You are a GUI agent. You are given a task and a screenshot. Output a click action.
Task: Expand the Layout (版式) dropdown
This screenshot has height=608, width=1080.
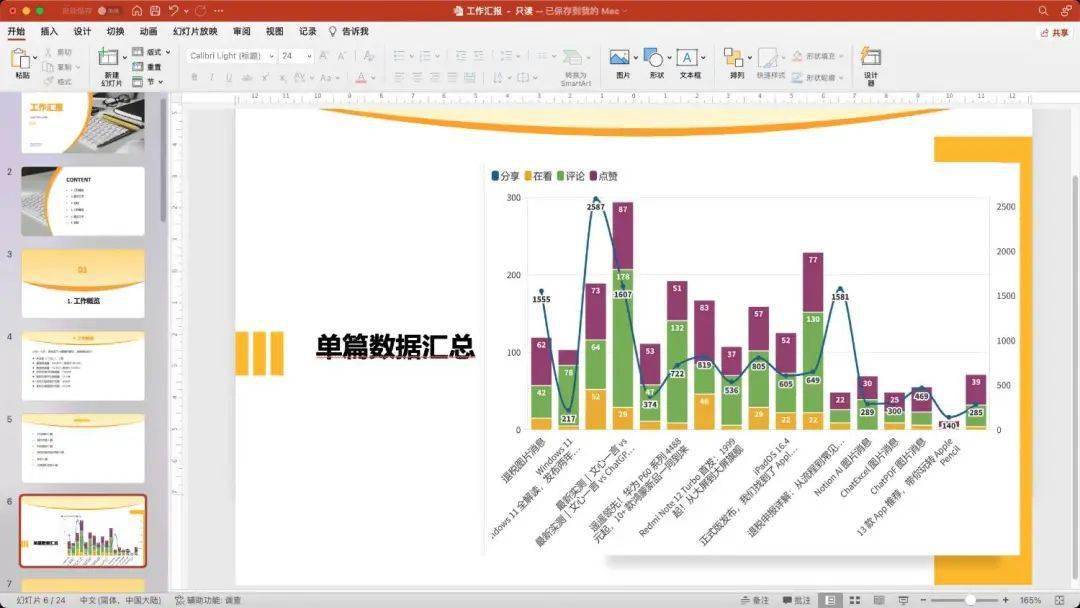167,52
